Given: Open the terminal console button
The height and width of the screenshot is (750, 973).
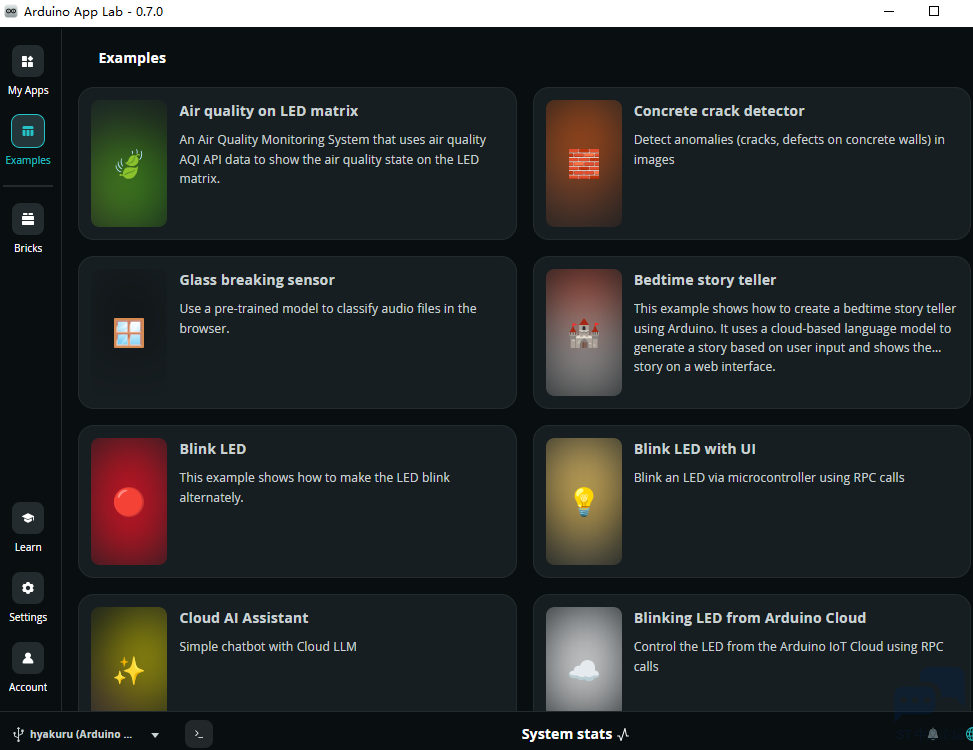Looking at the screenshot, I should 199,734.
